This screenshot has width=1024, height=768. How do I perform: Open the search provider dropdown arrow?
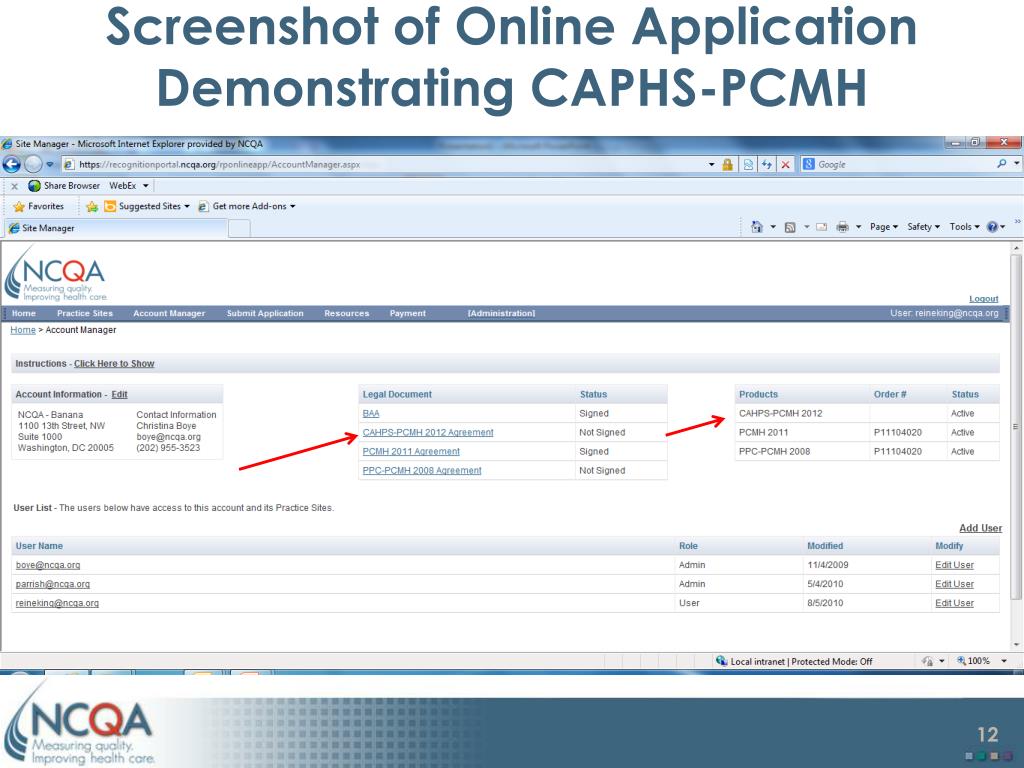click(x=1017, y=164)
